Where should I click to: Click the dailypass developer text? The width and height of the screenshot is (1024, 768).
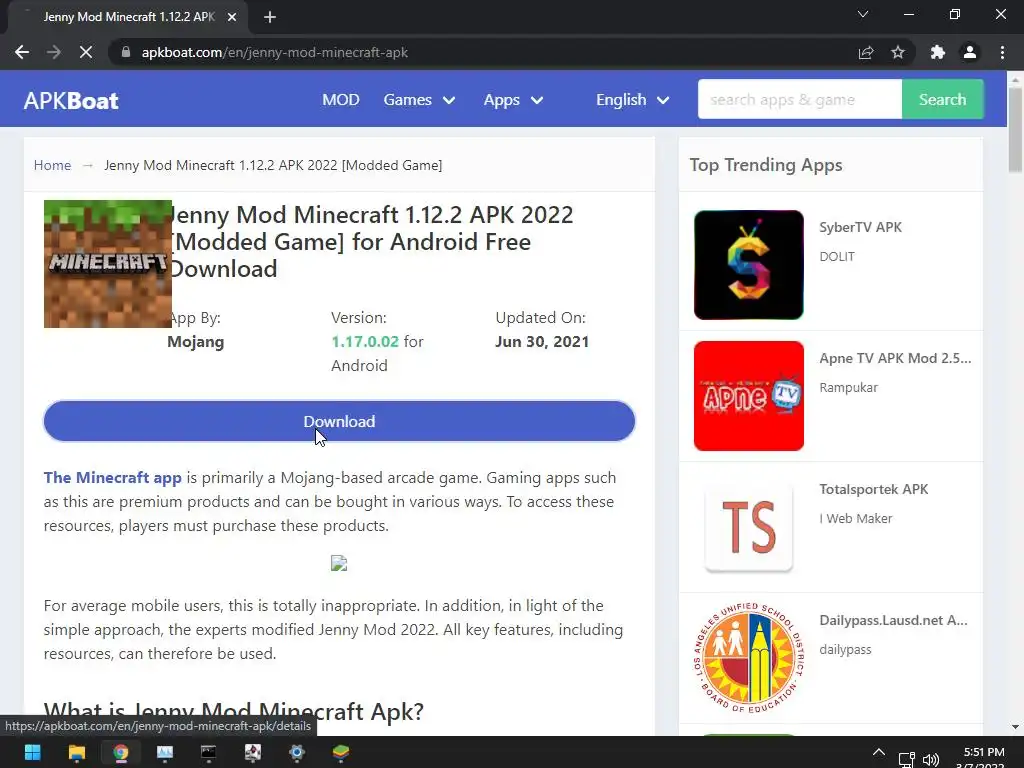point(845,650)
